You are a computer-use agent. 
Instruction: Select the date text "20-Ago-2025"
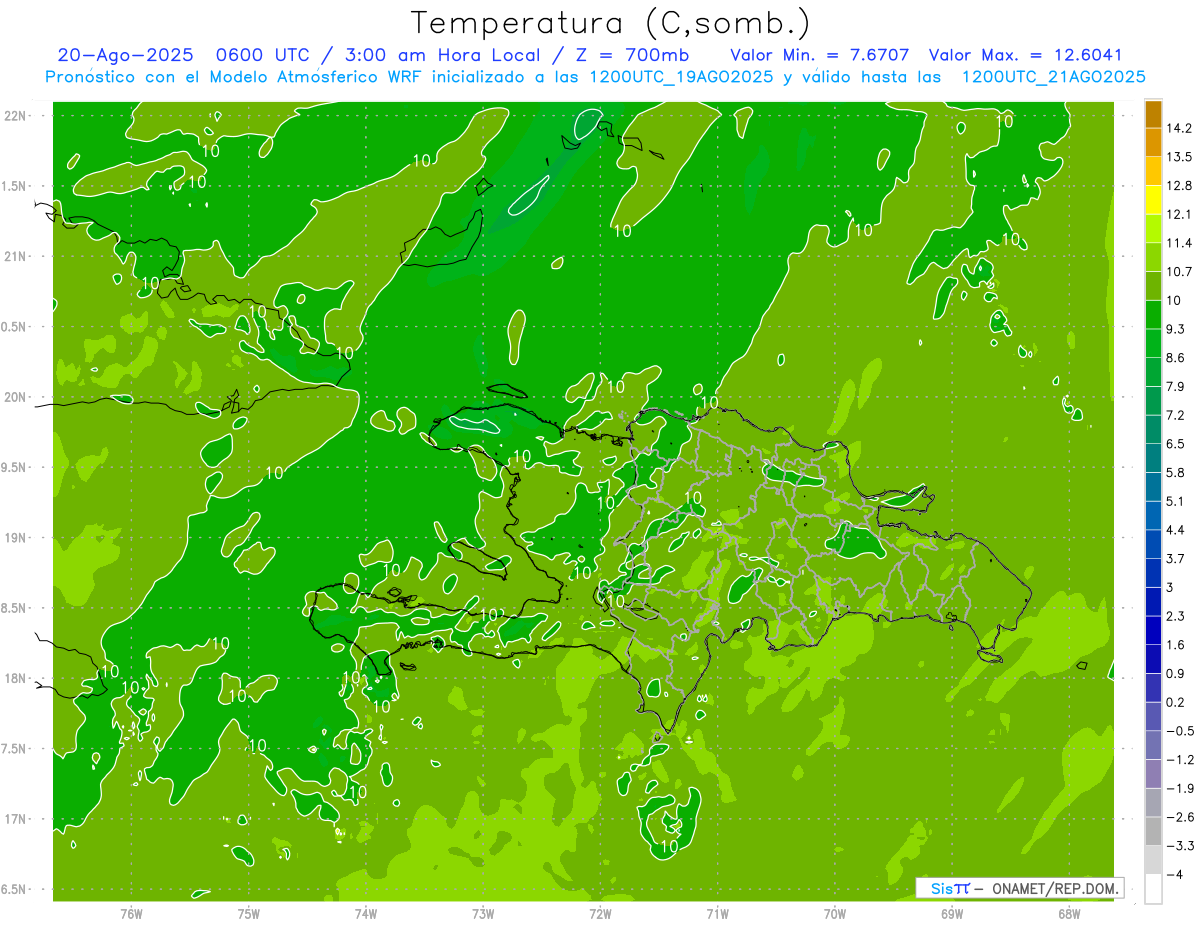(125, 56)
